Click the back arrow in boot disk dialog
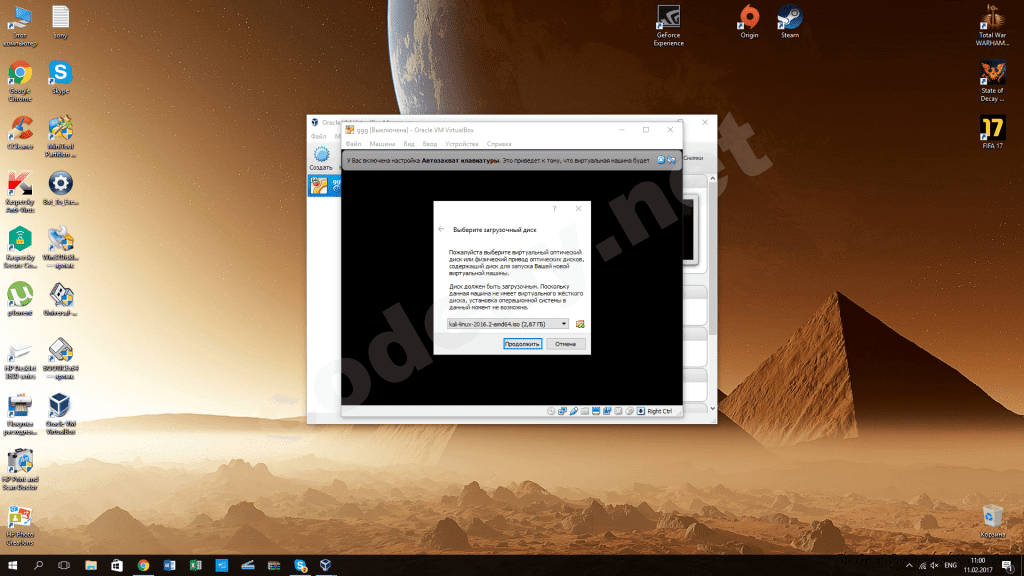 [442, 229]
